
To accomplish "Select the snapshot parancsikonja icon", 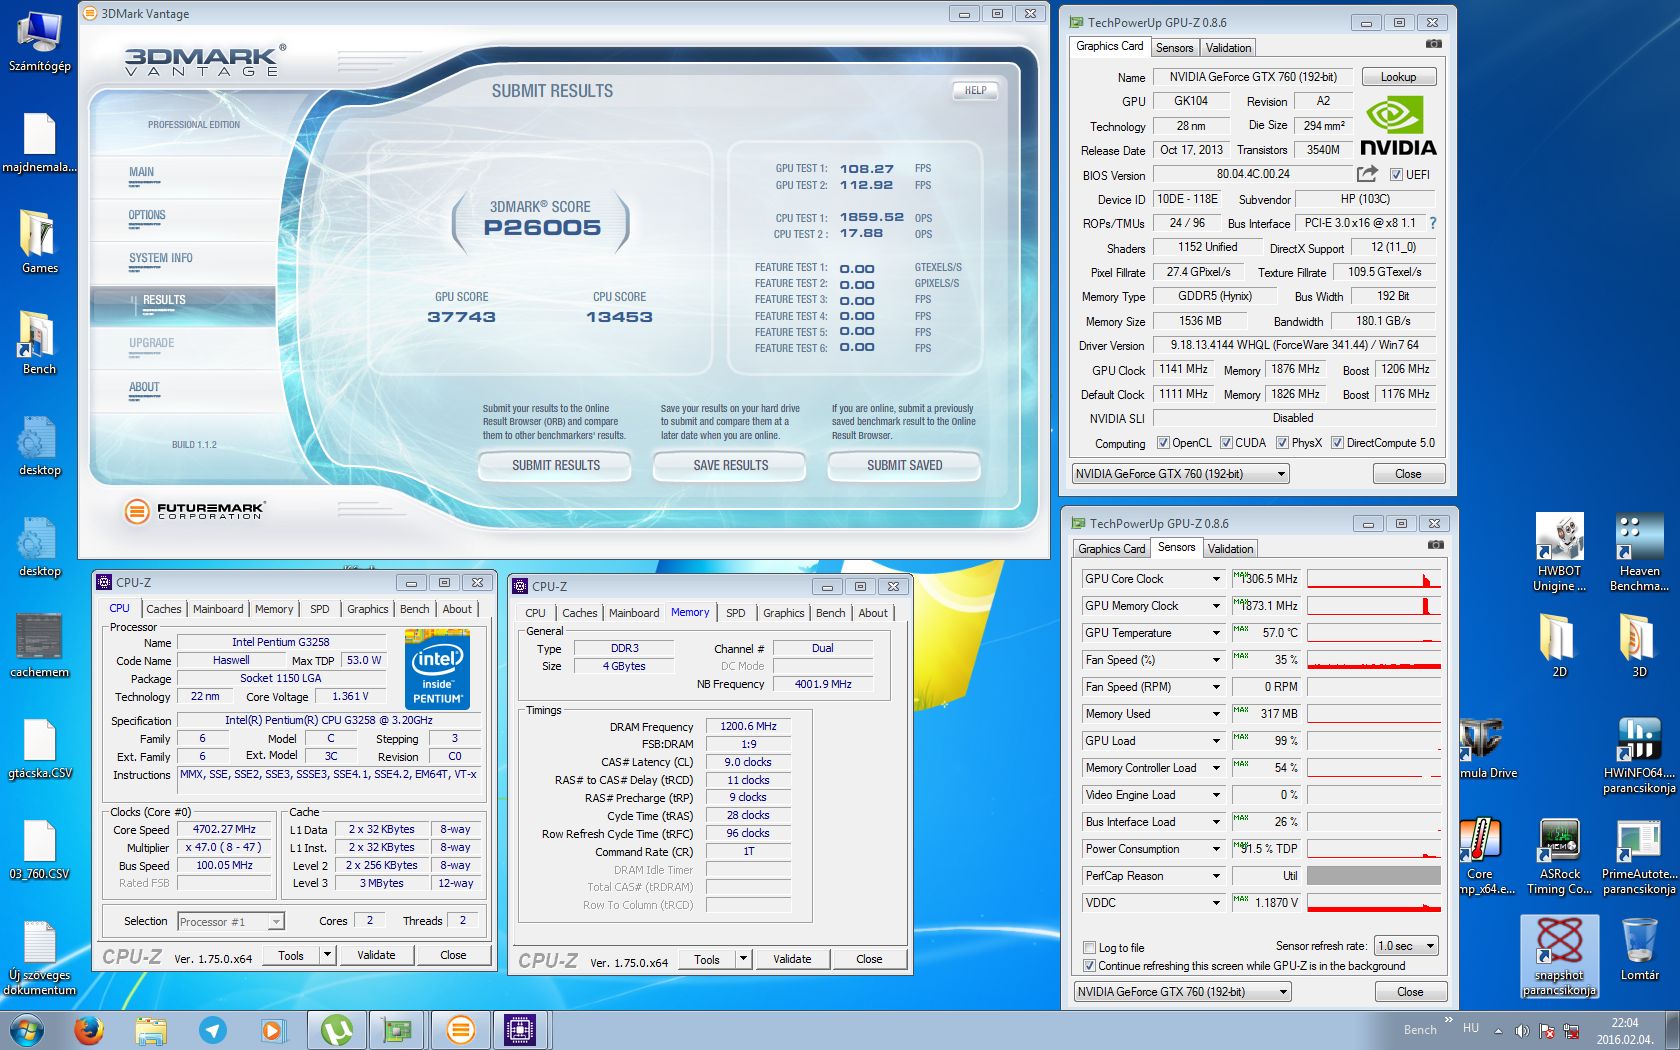I will coord(1559,957).
